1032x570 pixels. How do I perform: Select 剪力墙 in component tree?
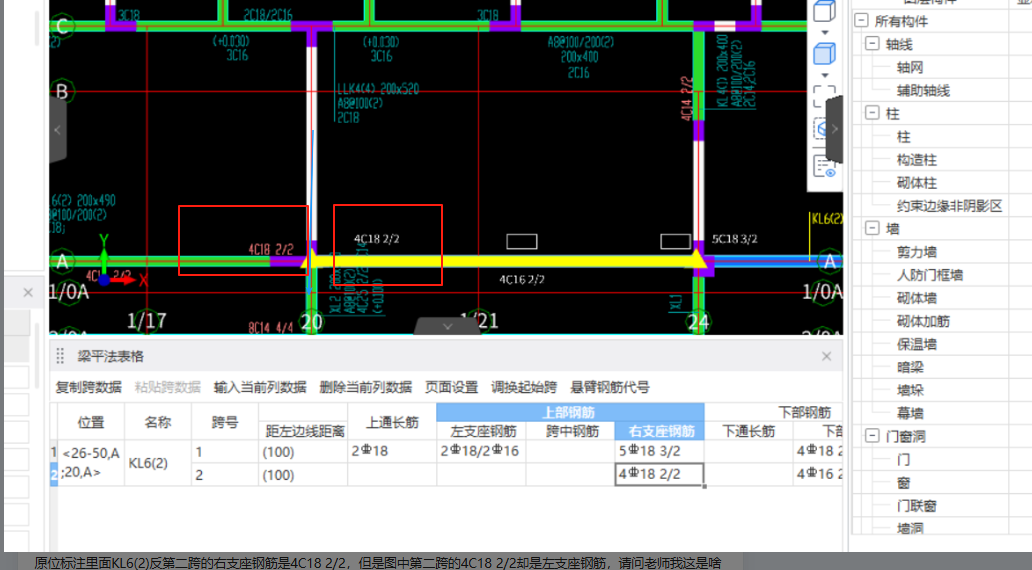pyautogui.click(x=916, y=252)
